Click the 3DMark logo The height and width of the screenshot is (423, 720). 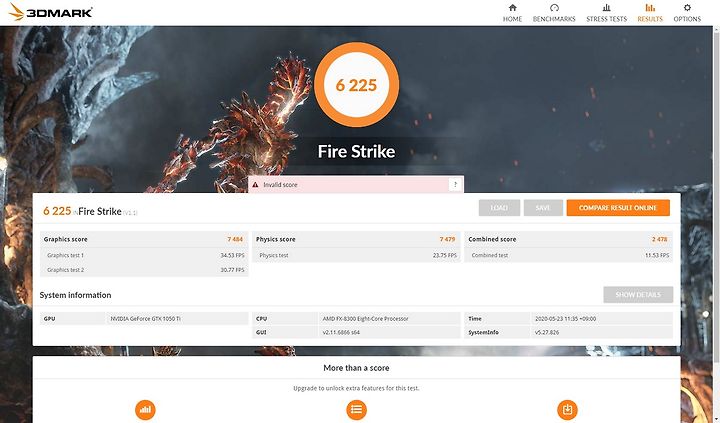[50, 11]
